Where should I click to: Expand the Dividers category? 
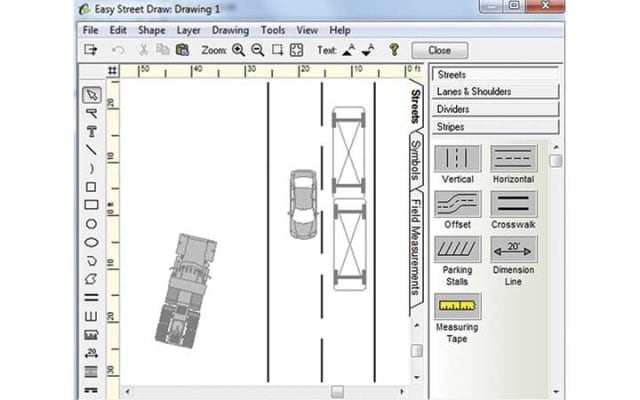(x=496, y=109)
